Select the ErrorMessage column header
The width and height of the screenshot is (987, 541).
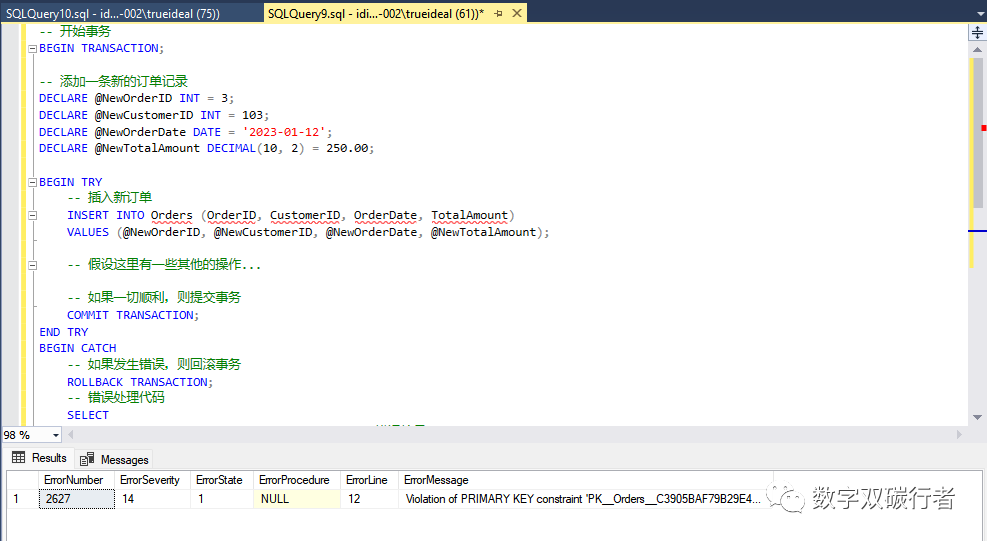point(436,480)
